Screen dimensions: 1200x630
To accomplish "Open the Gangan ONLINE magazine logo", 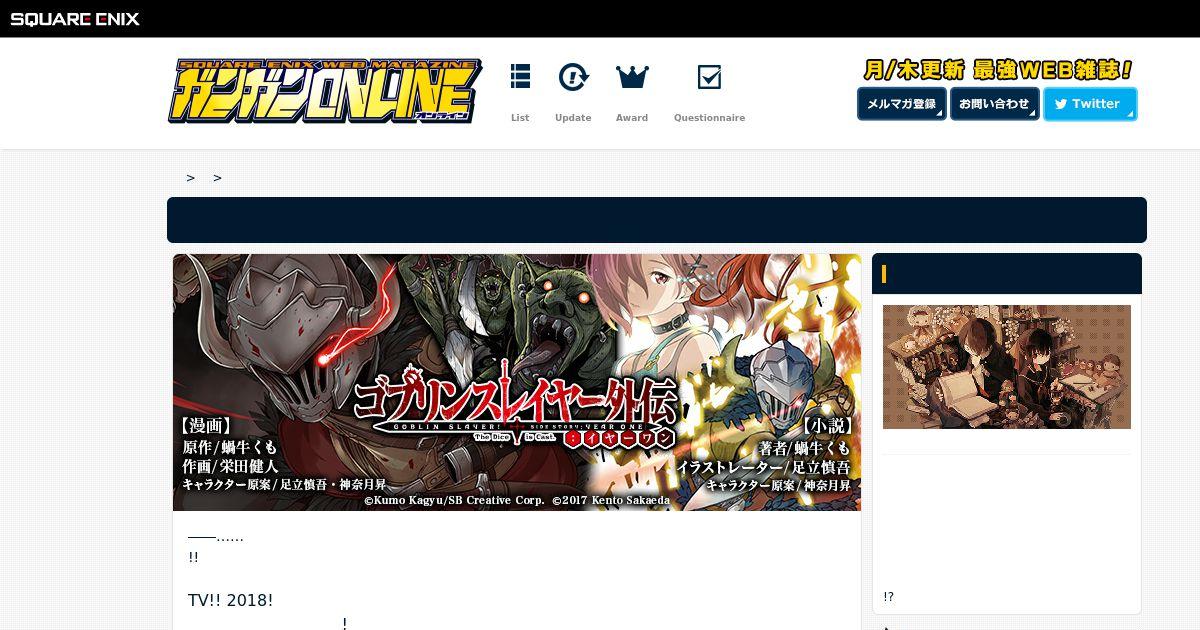I will (325, 91).
